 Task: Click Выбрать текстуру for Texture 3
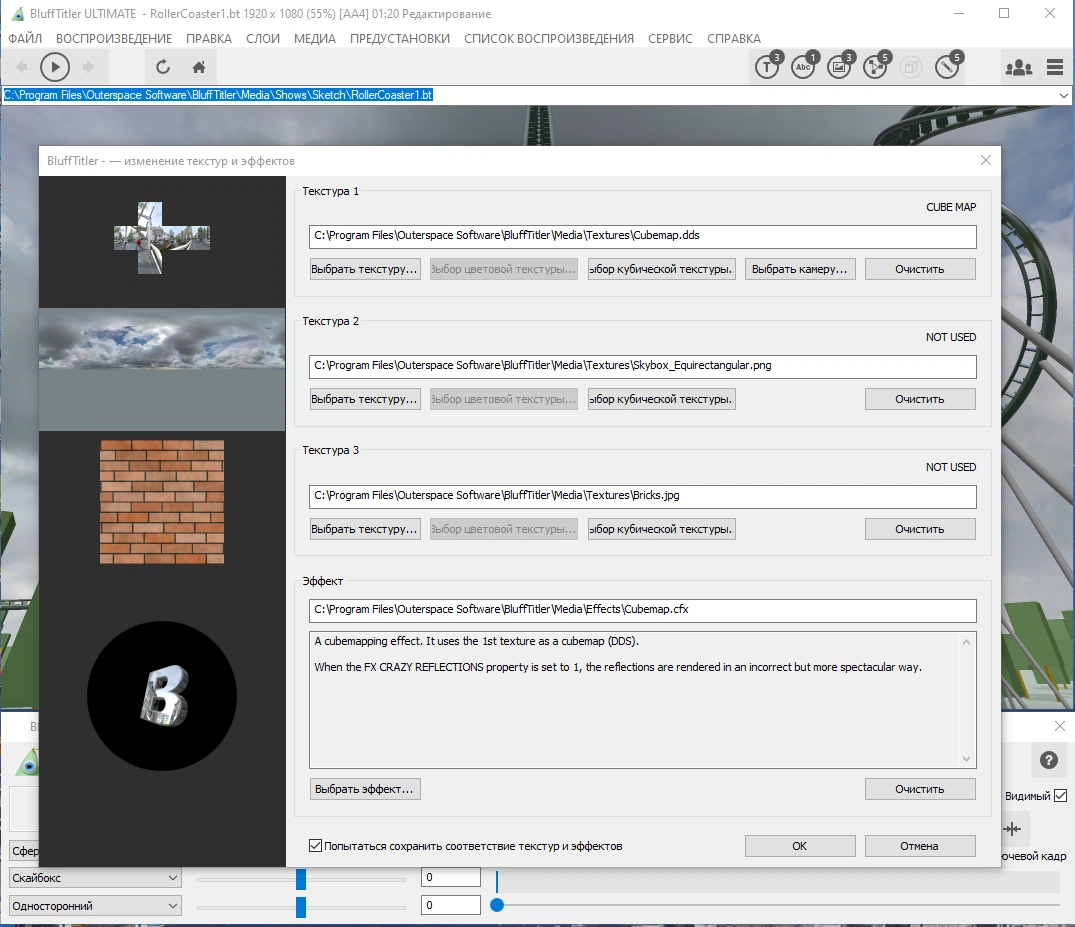365,529
